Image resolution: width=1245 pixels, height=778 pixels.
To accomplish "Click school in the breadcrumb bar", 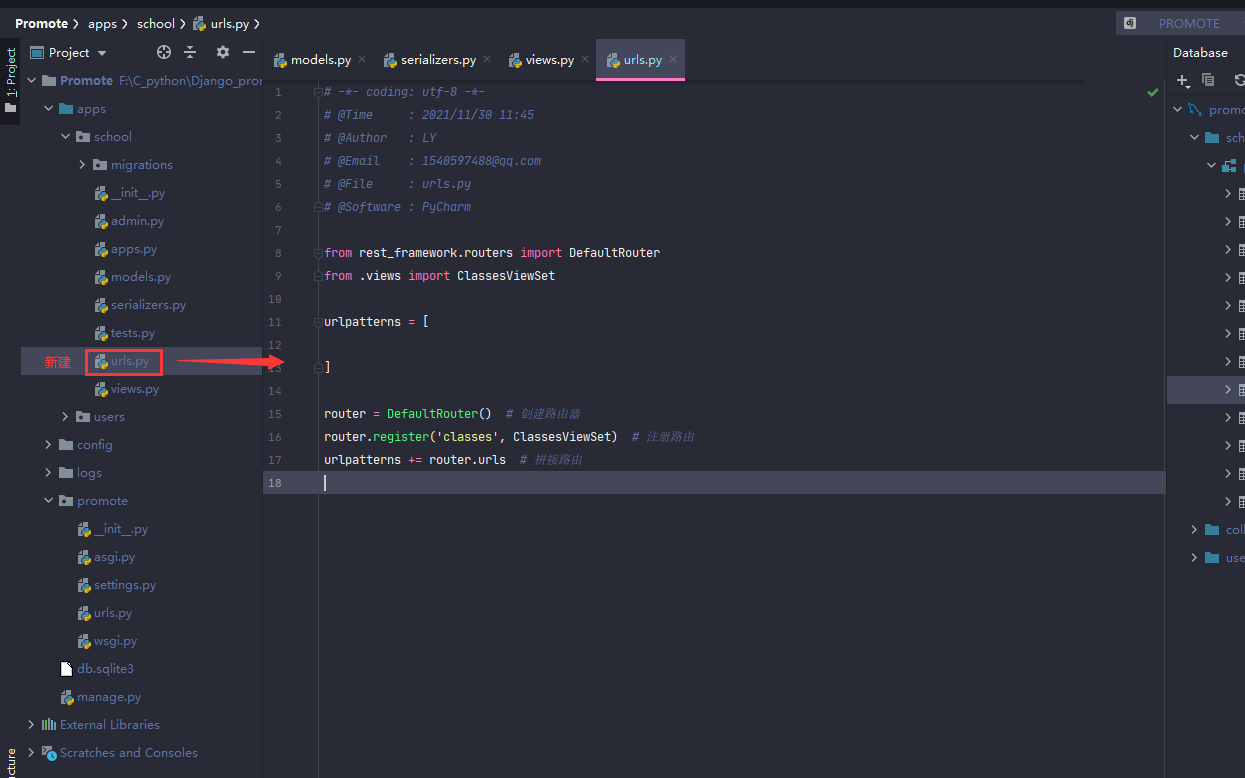I will [156, 23].
